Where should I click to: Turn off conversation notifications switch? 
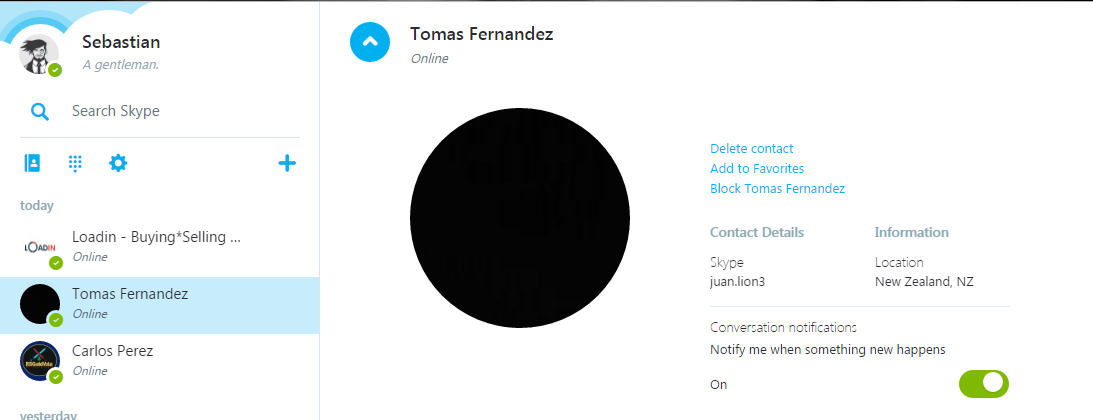point(984,384)
